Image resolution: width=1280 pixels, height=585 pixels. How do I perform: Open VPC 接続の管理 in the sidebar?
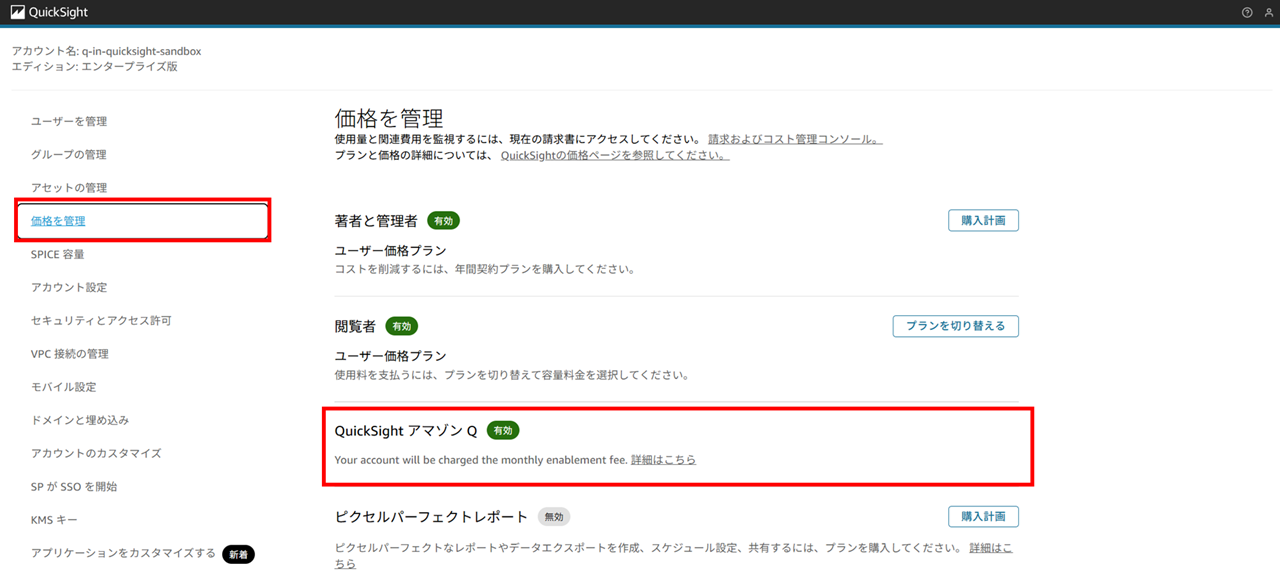tap(70, 353)
